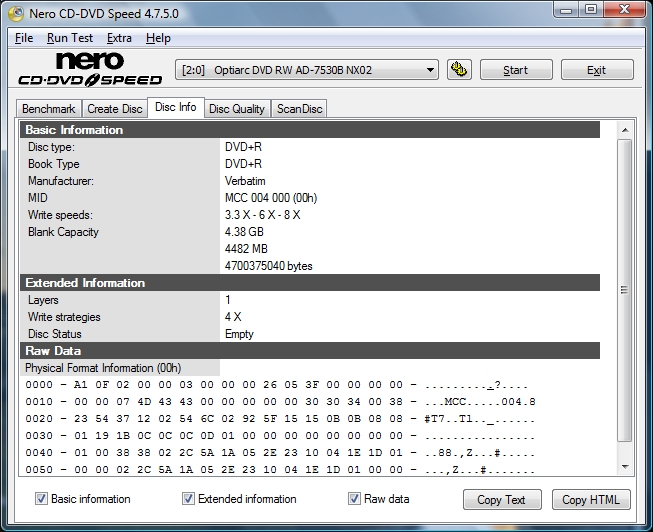Click the Basic Information section header
Image resolution: width=653 pixels, height=532 pixels.
click(310, 130)
